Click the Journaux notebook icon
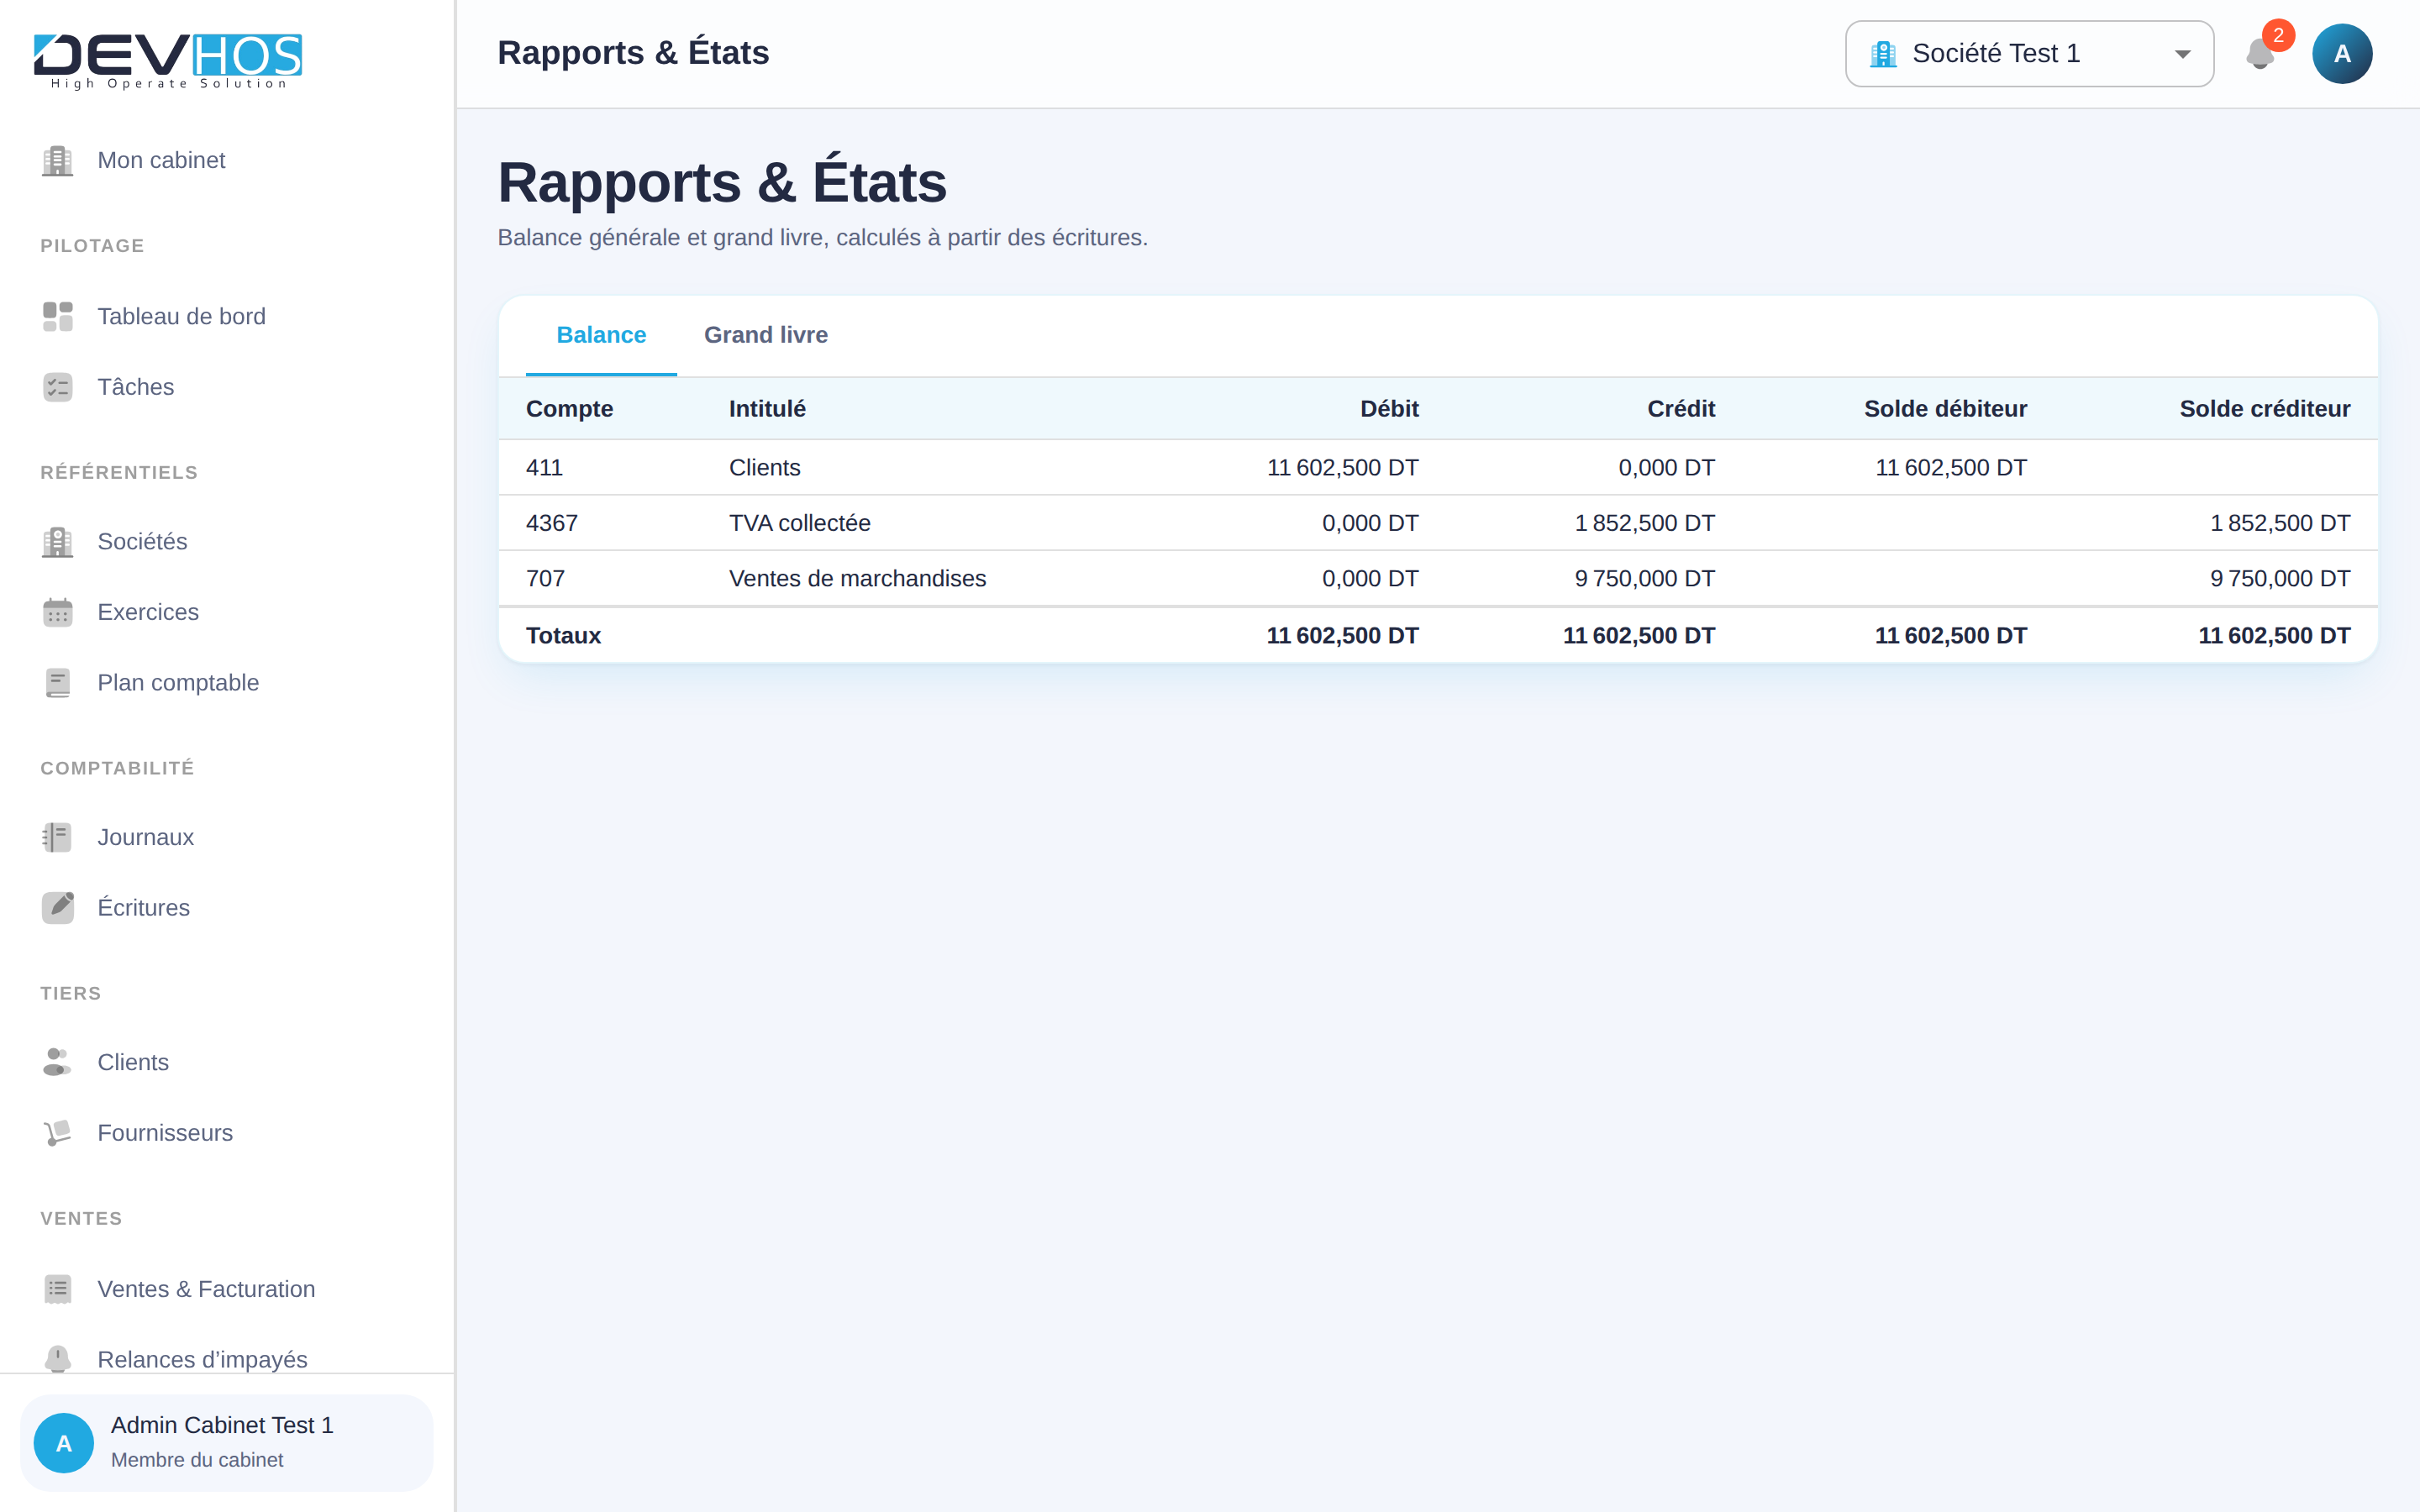The width and height of the screenshot is (2420, 1512). (x=58, y=837)
